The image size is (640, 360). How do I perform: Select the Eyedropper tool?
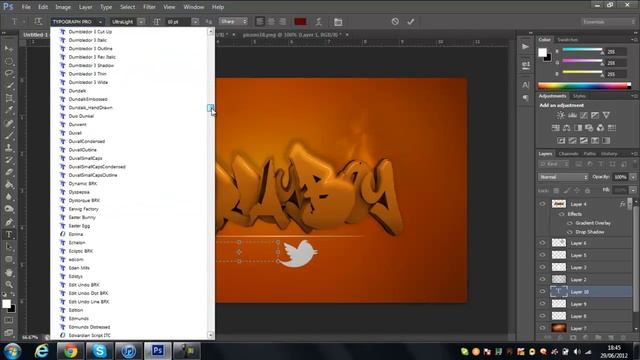coord(9,110)
